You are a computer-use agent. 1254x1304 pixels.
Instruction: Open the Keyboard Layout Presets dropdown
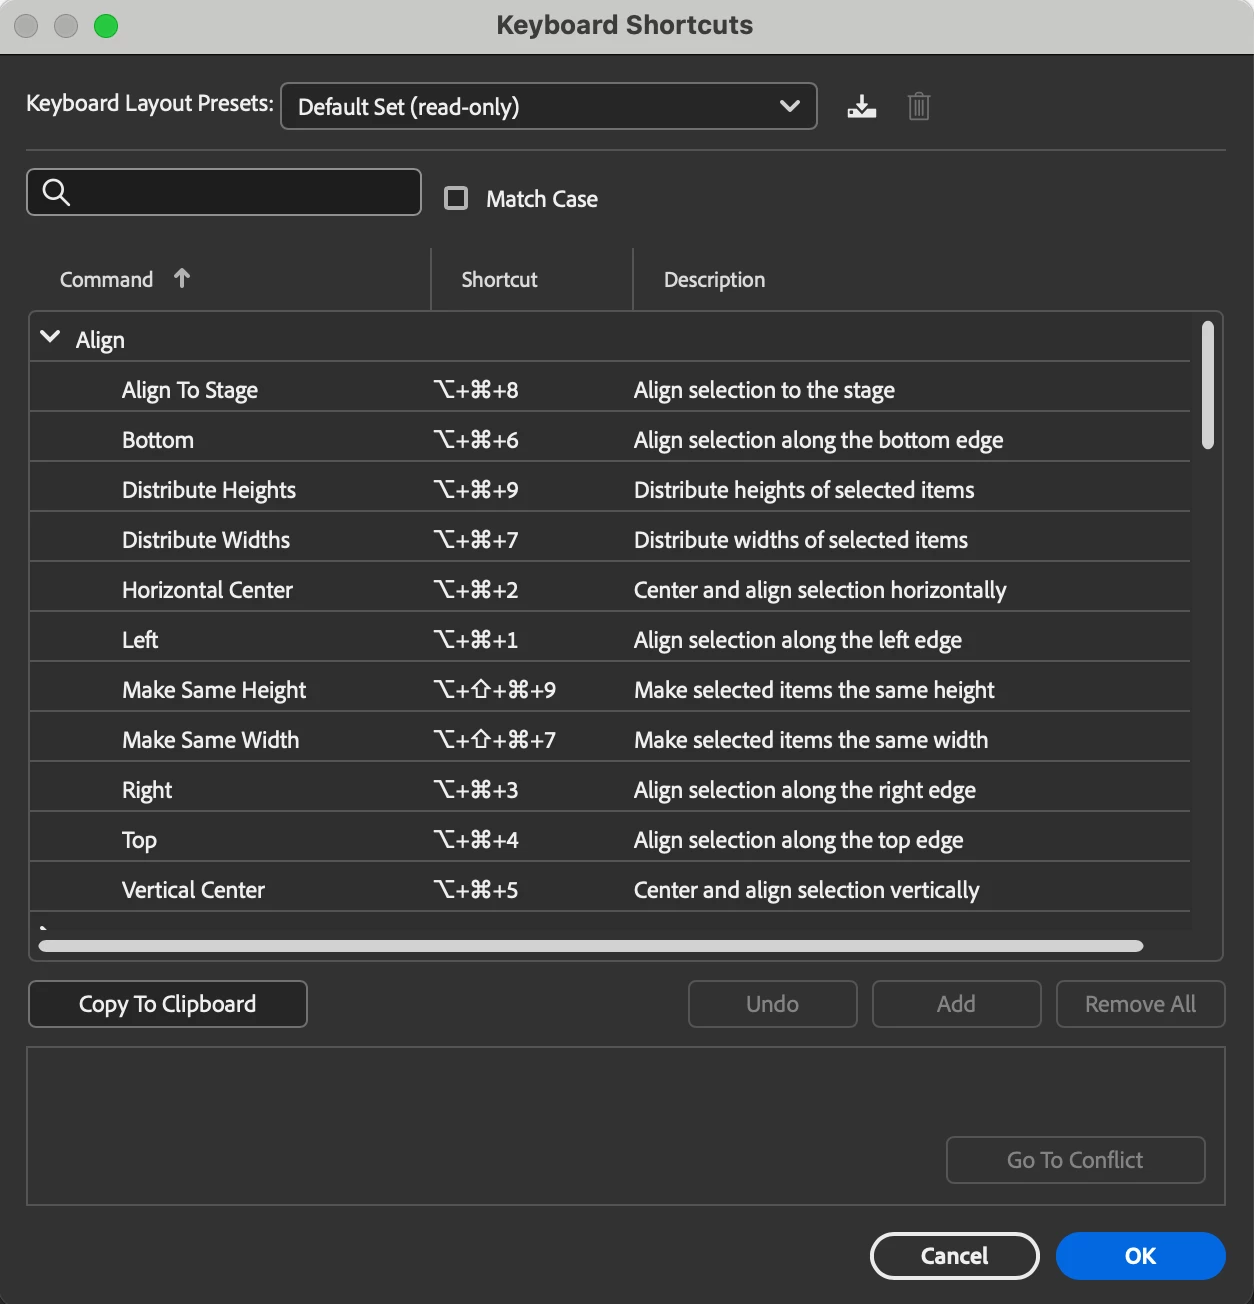[x=549, y=106]
